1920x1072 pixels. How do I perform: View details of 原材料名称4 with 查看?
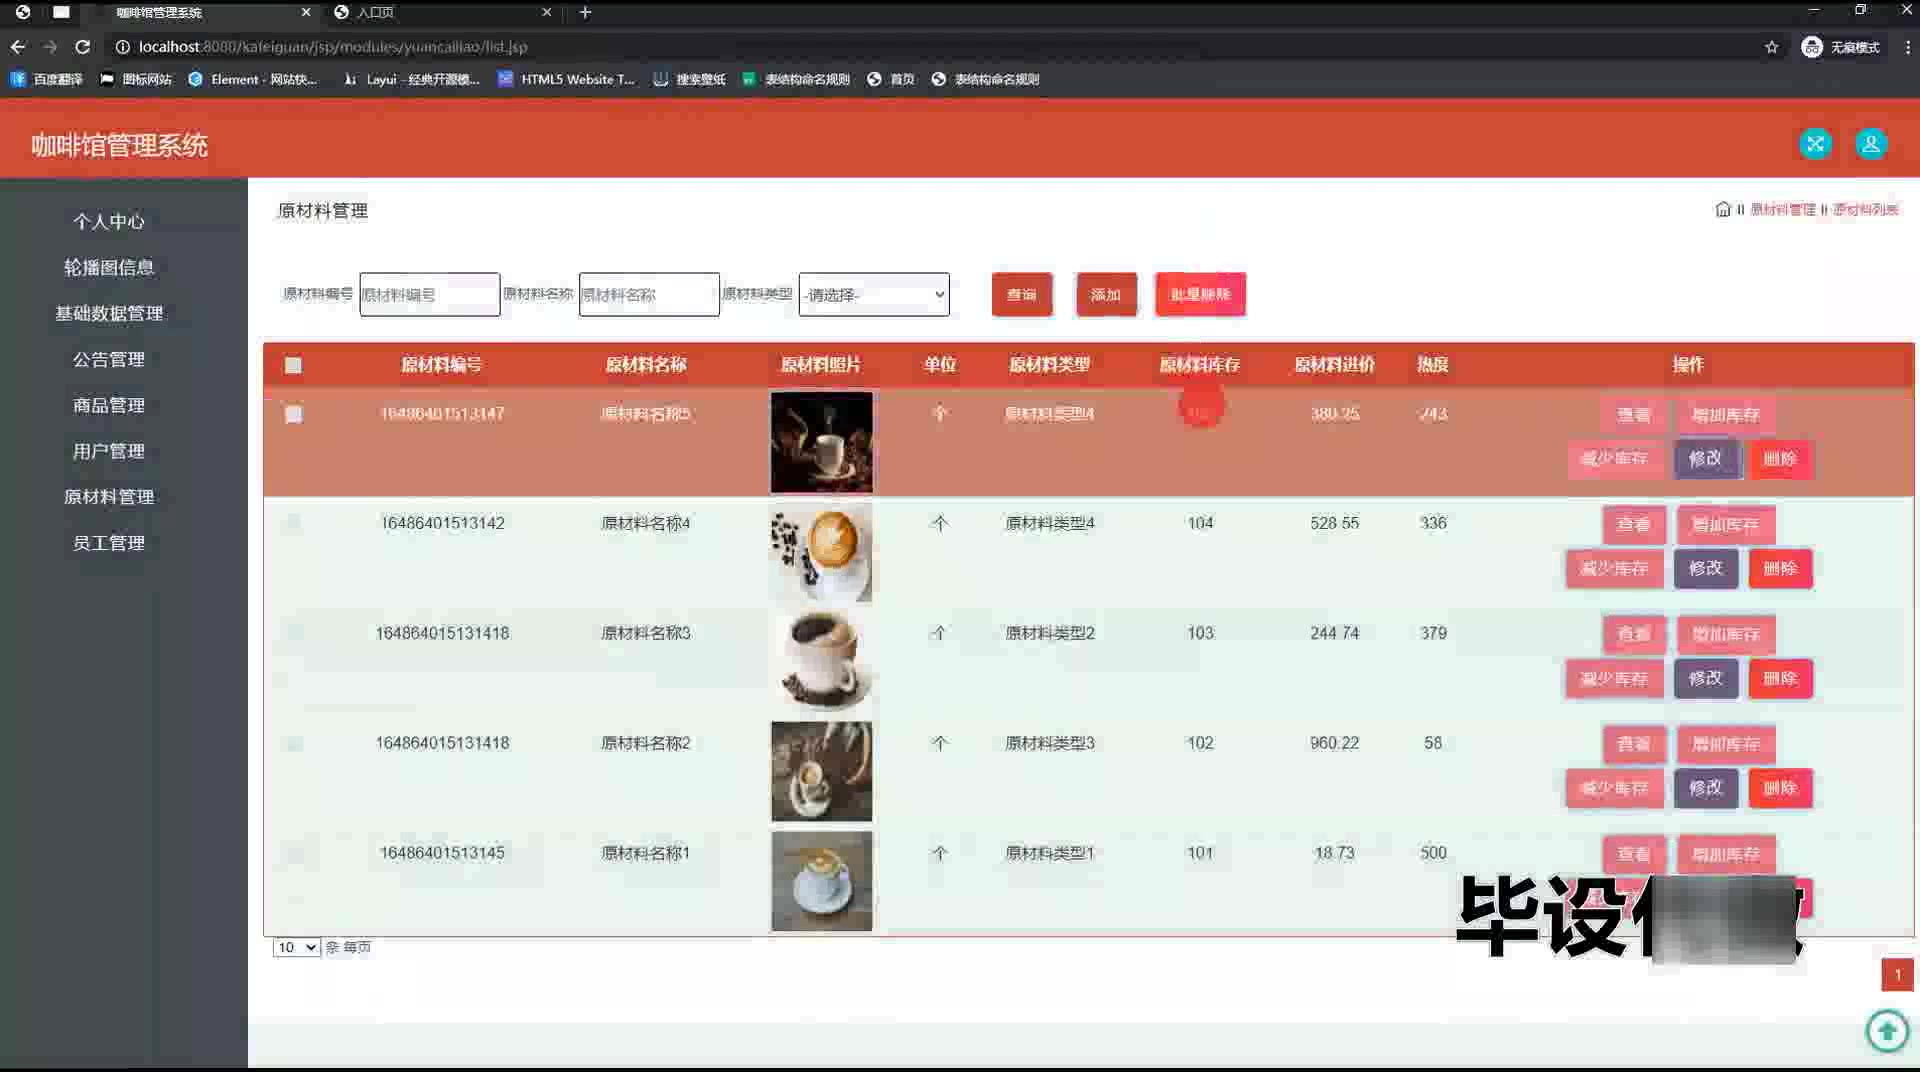pyautogui.click(x=1633, y=524)
